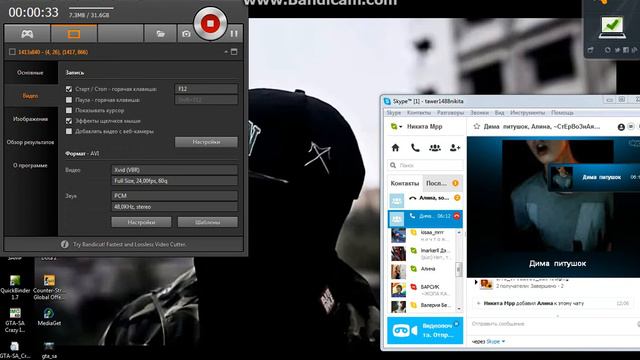640x360 pixels.
Task: Open Skype menu in Skype menu bar
Action: [x=393, y=113]
